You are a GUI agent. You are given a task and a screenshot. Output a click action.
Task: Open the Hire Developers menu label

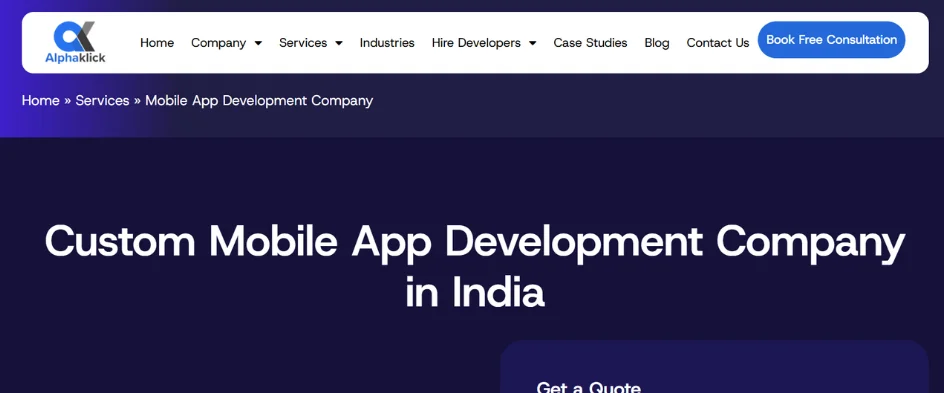click(x=476, y=43)
